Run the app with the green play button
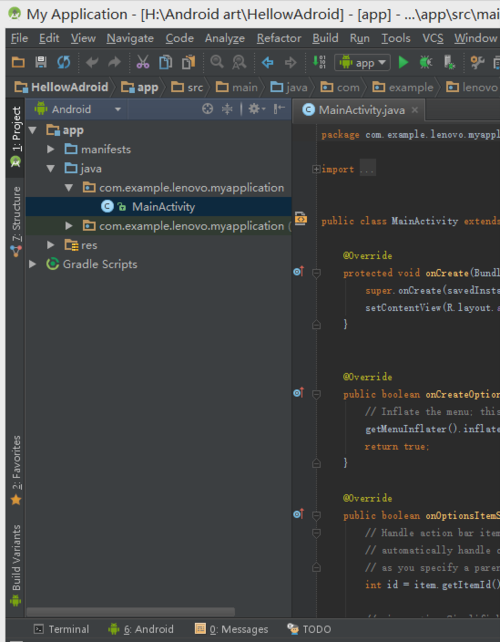This screenshot has width=500, height=642. [403, 62]
